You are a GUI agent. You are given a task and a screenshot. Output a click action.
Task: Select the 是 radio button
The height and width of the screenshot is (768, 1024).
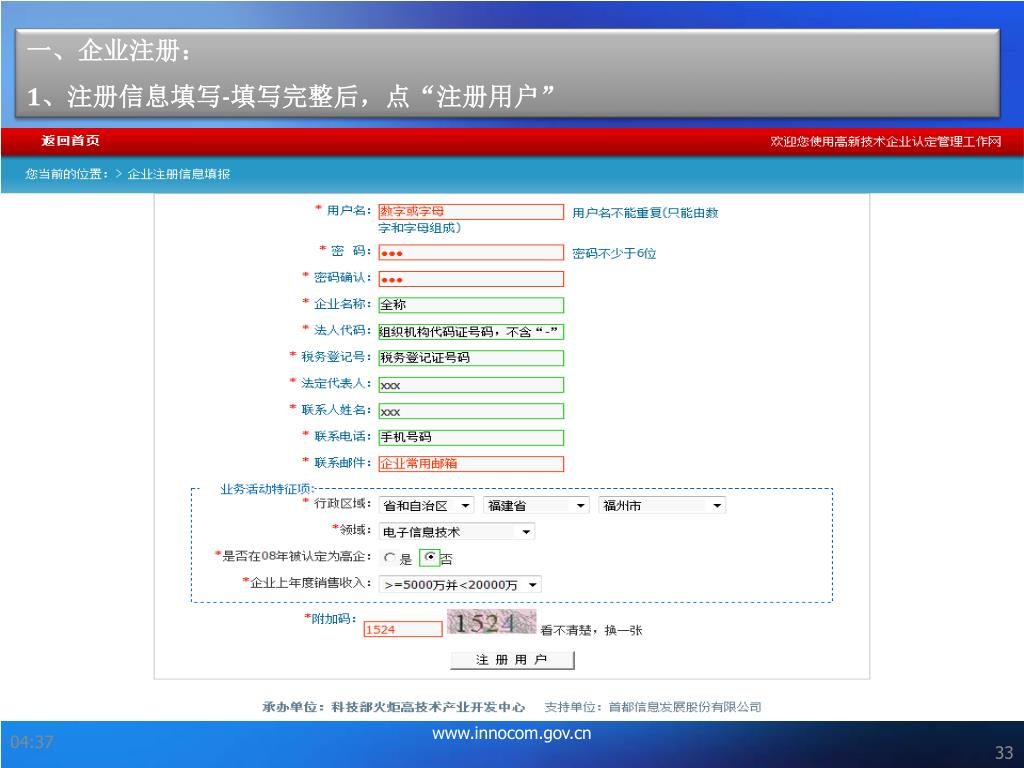(x=390, y=559)
